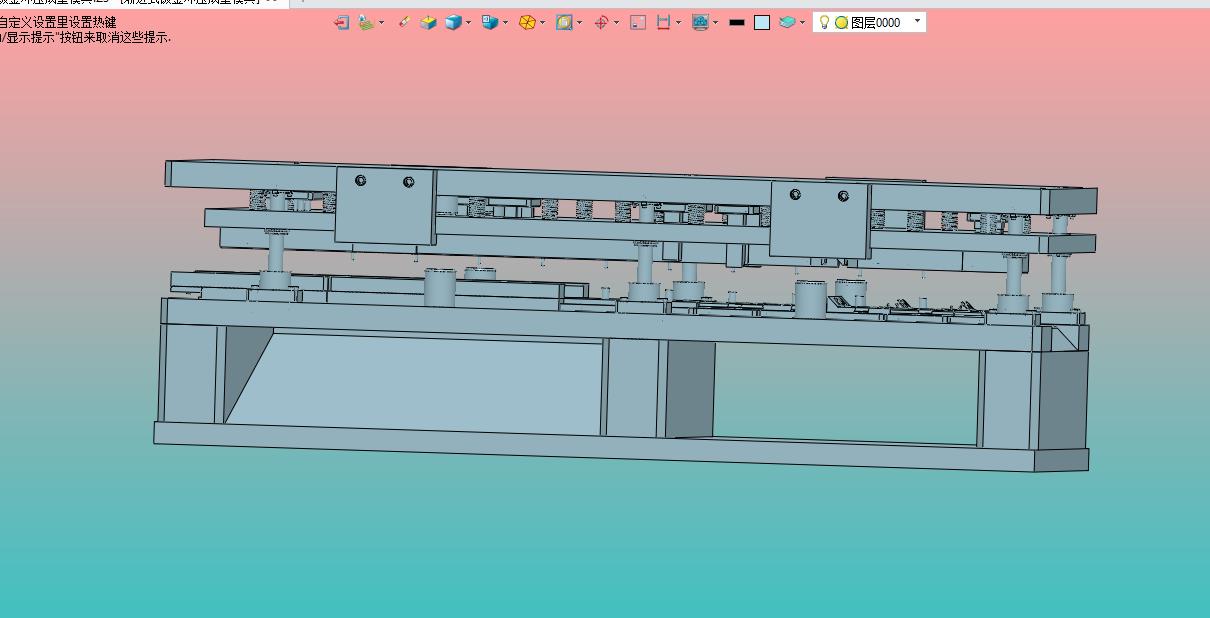Click the yellow circle layer color indicator

[841, 22]
